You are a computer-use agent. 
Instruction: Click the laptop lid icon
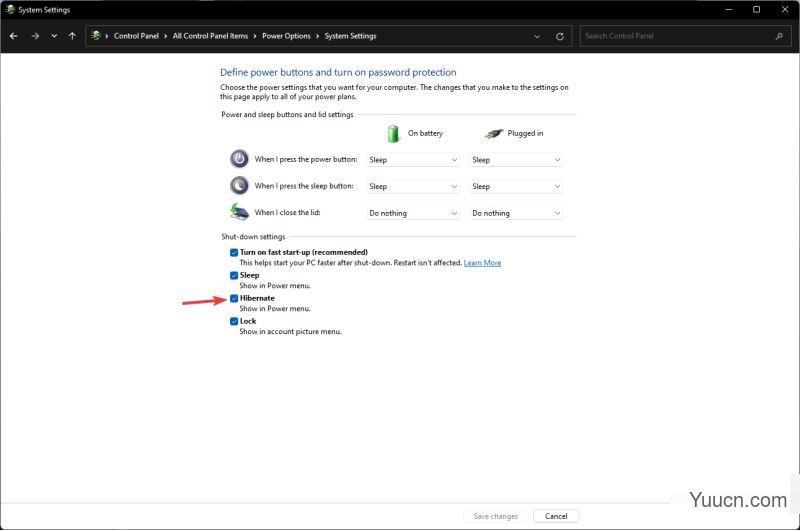(x=239, y=212)
